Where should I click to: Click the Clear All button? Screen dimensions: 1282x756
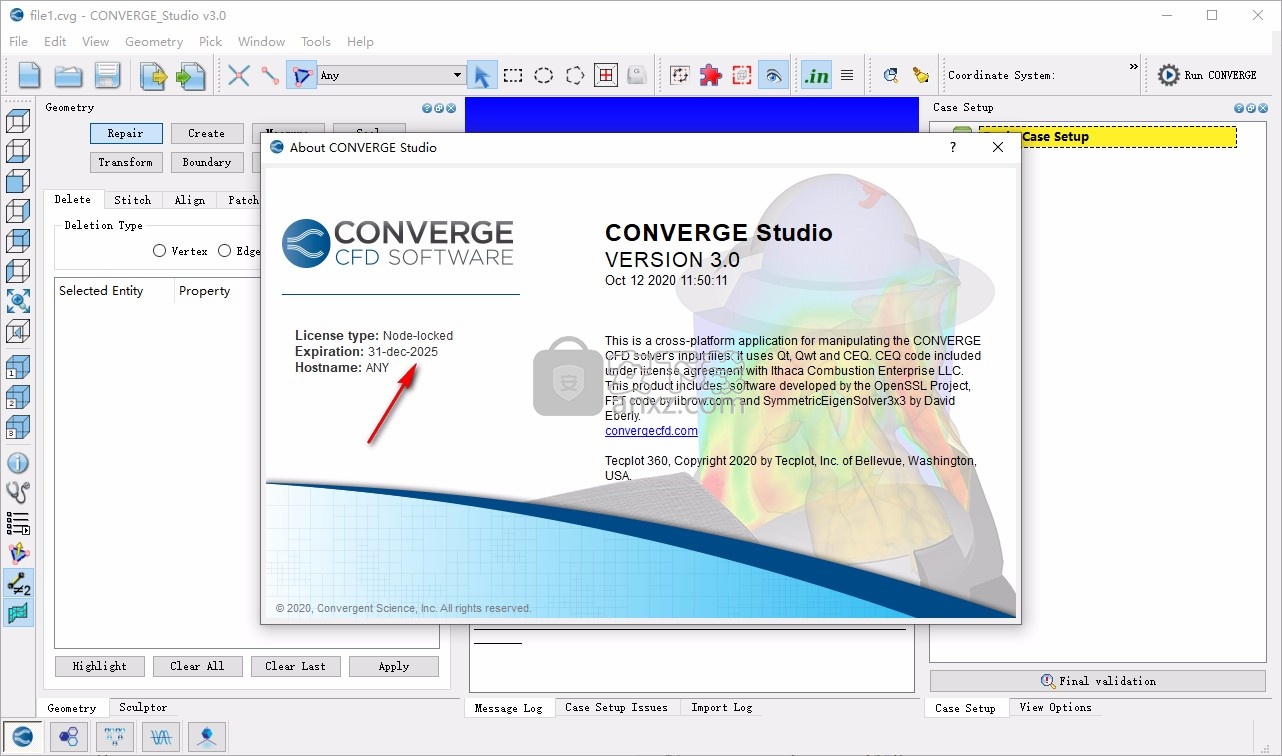coord(197,666)
